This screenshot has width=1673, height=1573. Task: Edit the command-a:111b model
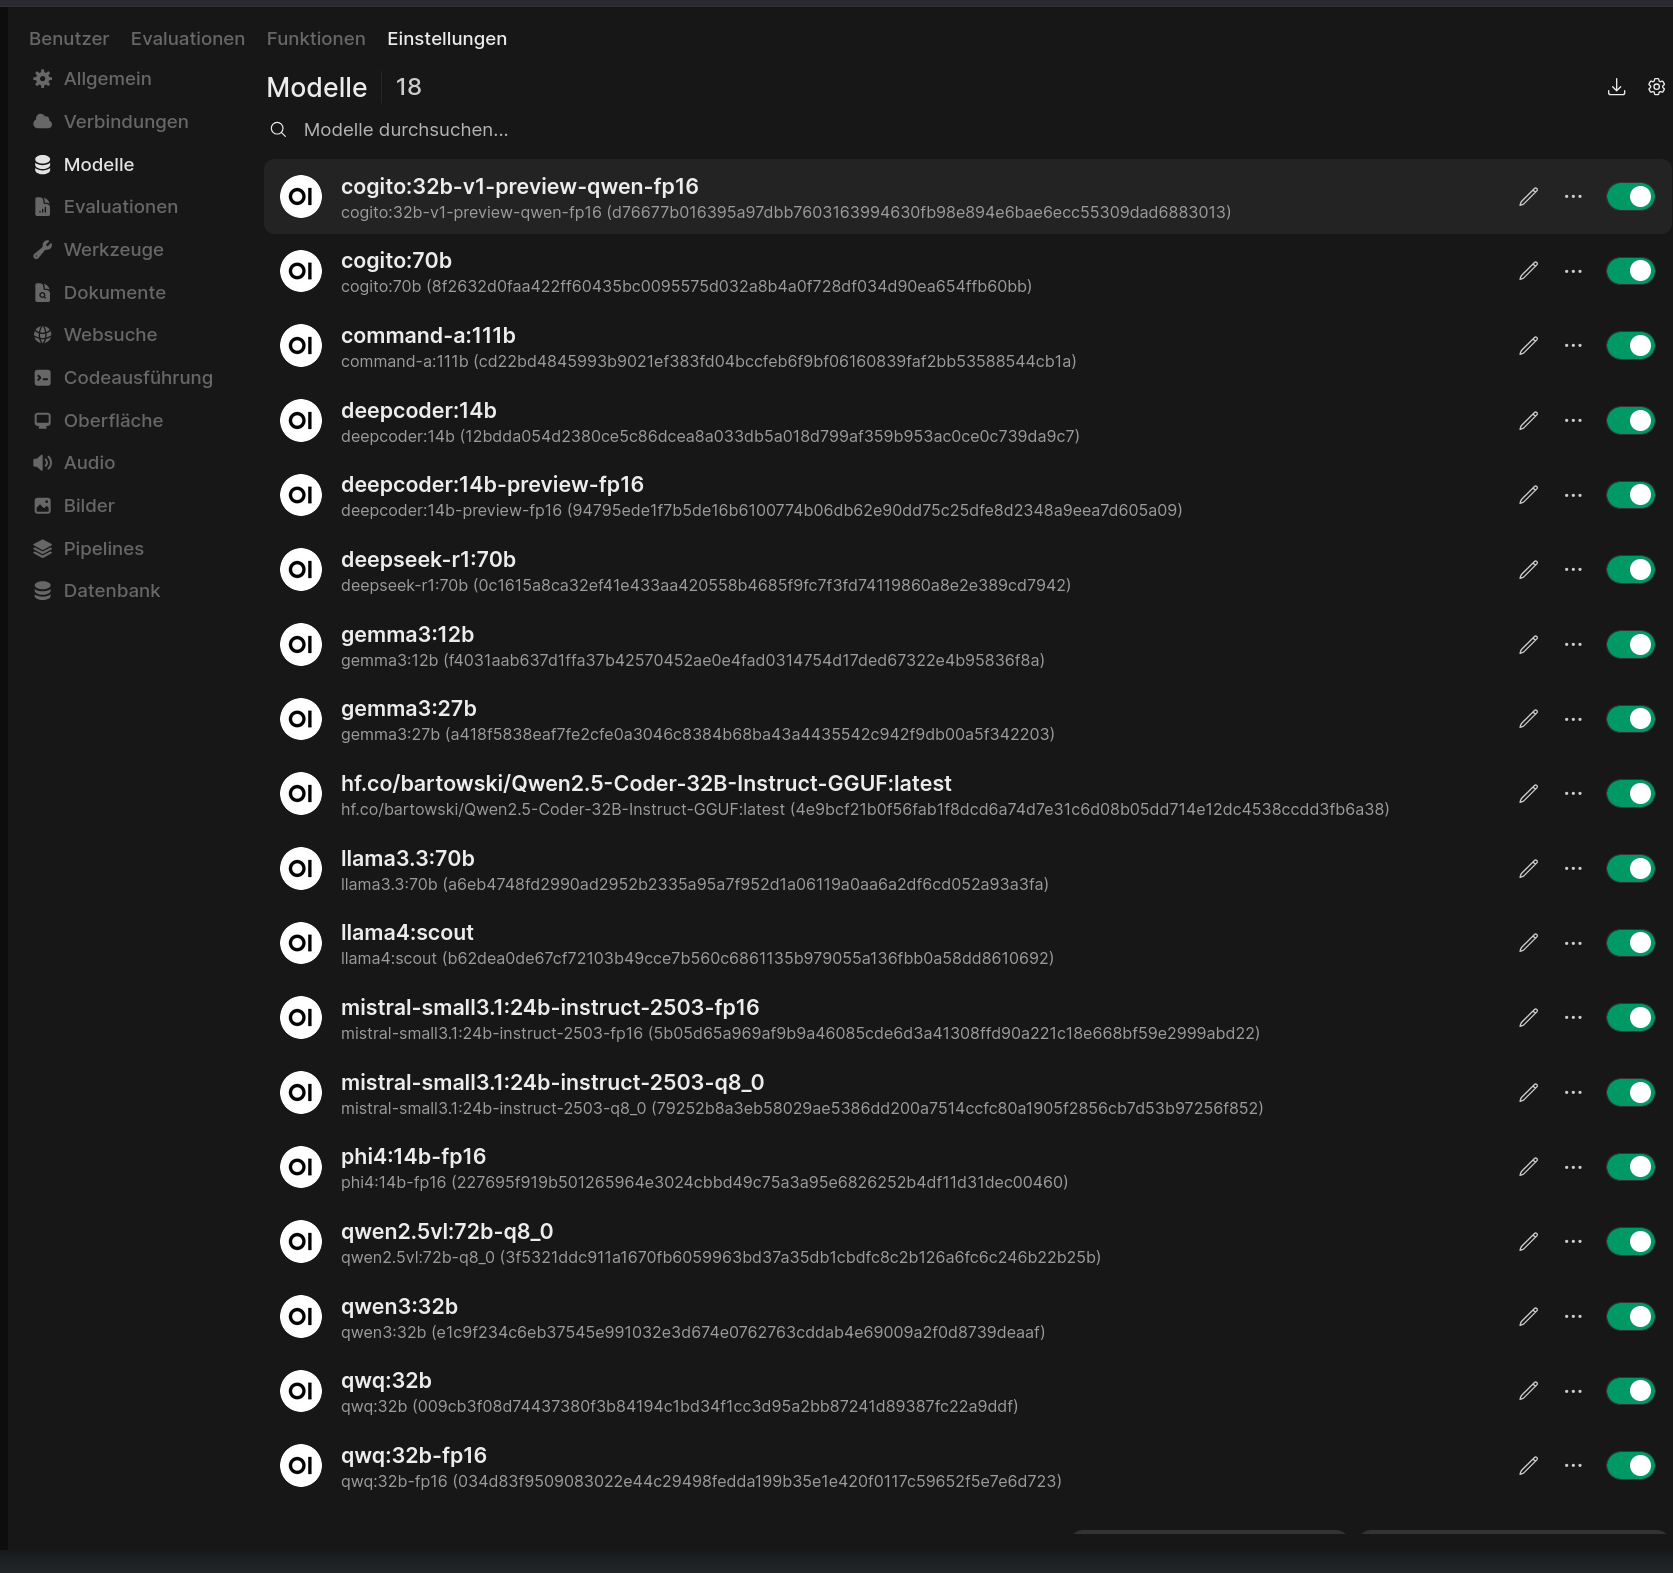pyautogui.click(x=1528, y=346)
